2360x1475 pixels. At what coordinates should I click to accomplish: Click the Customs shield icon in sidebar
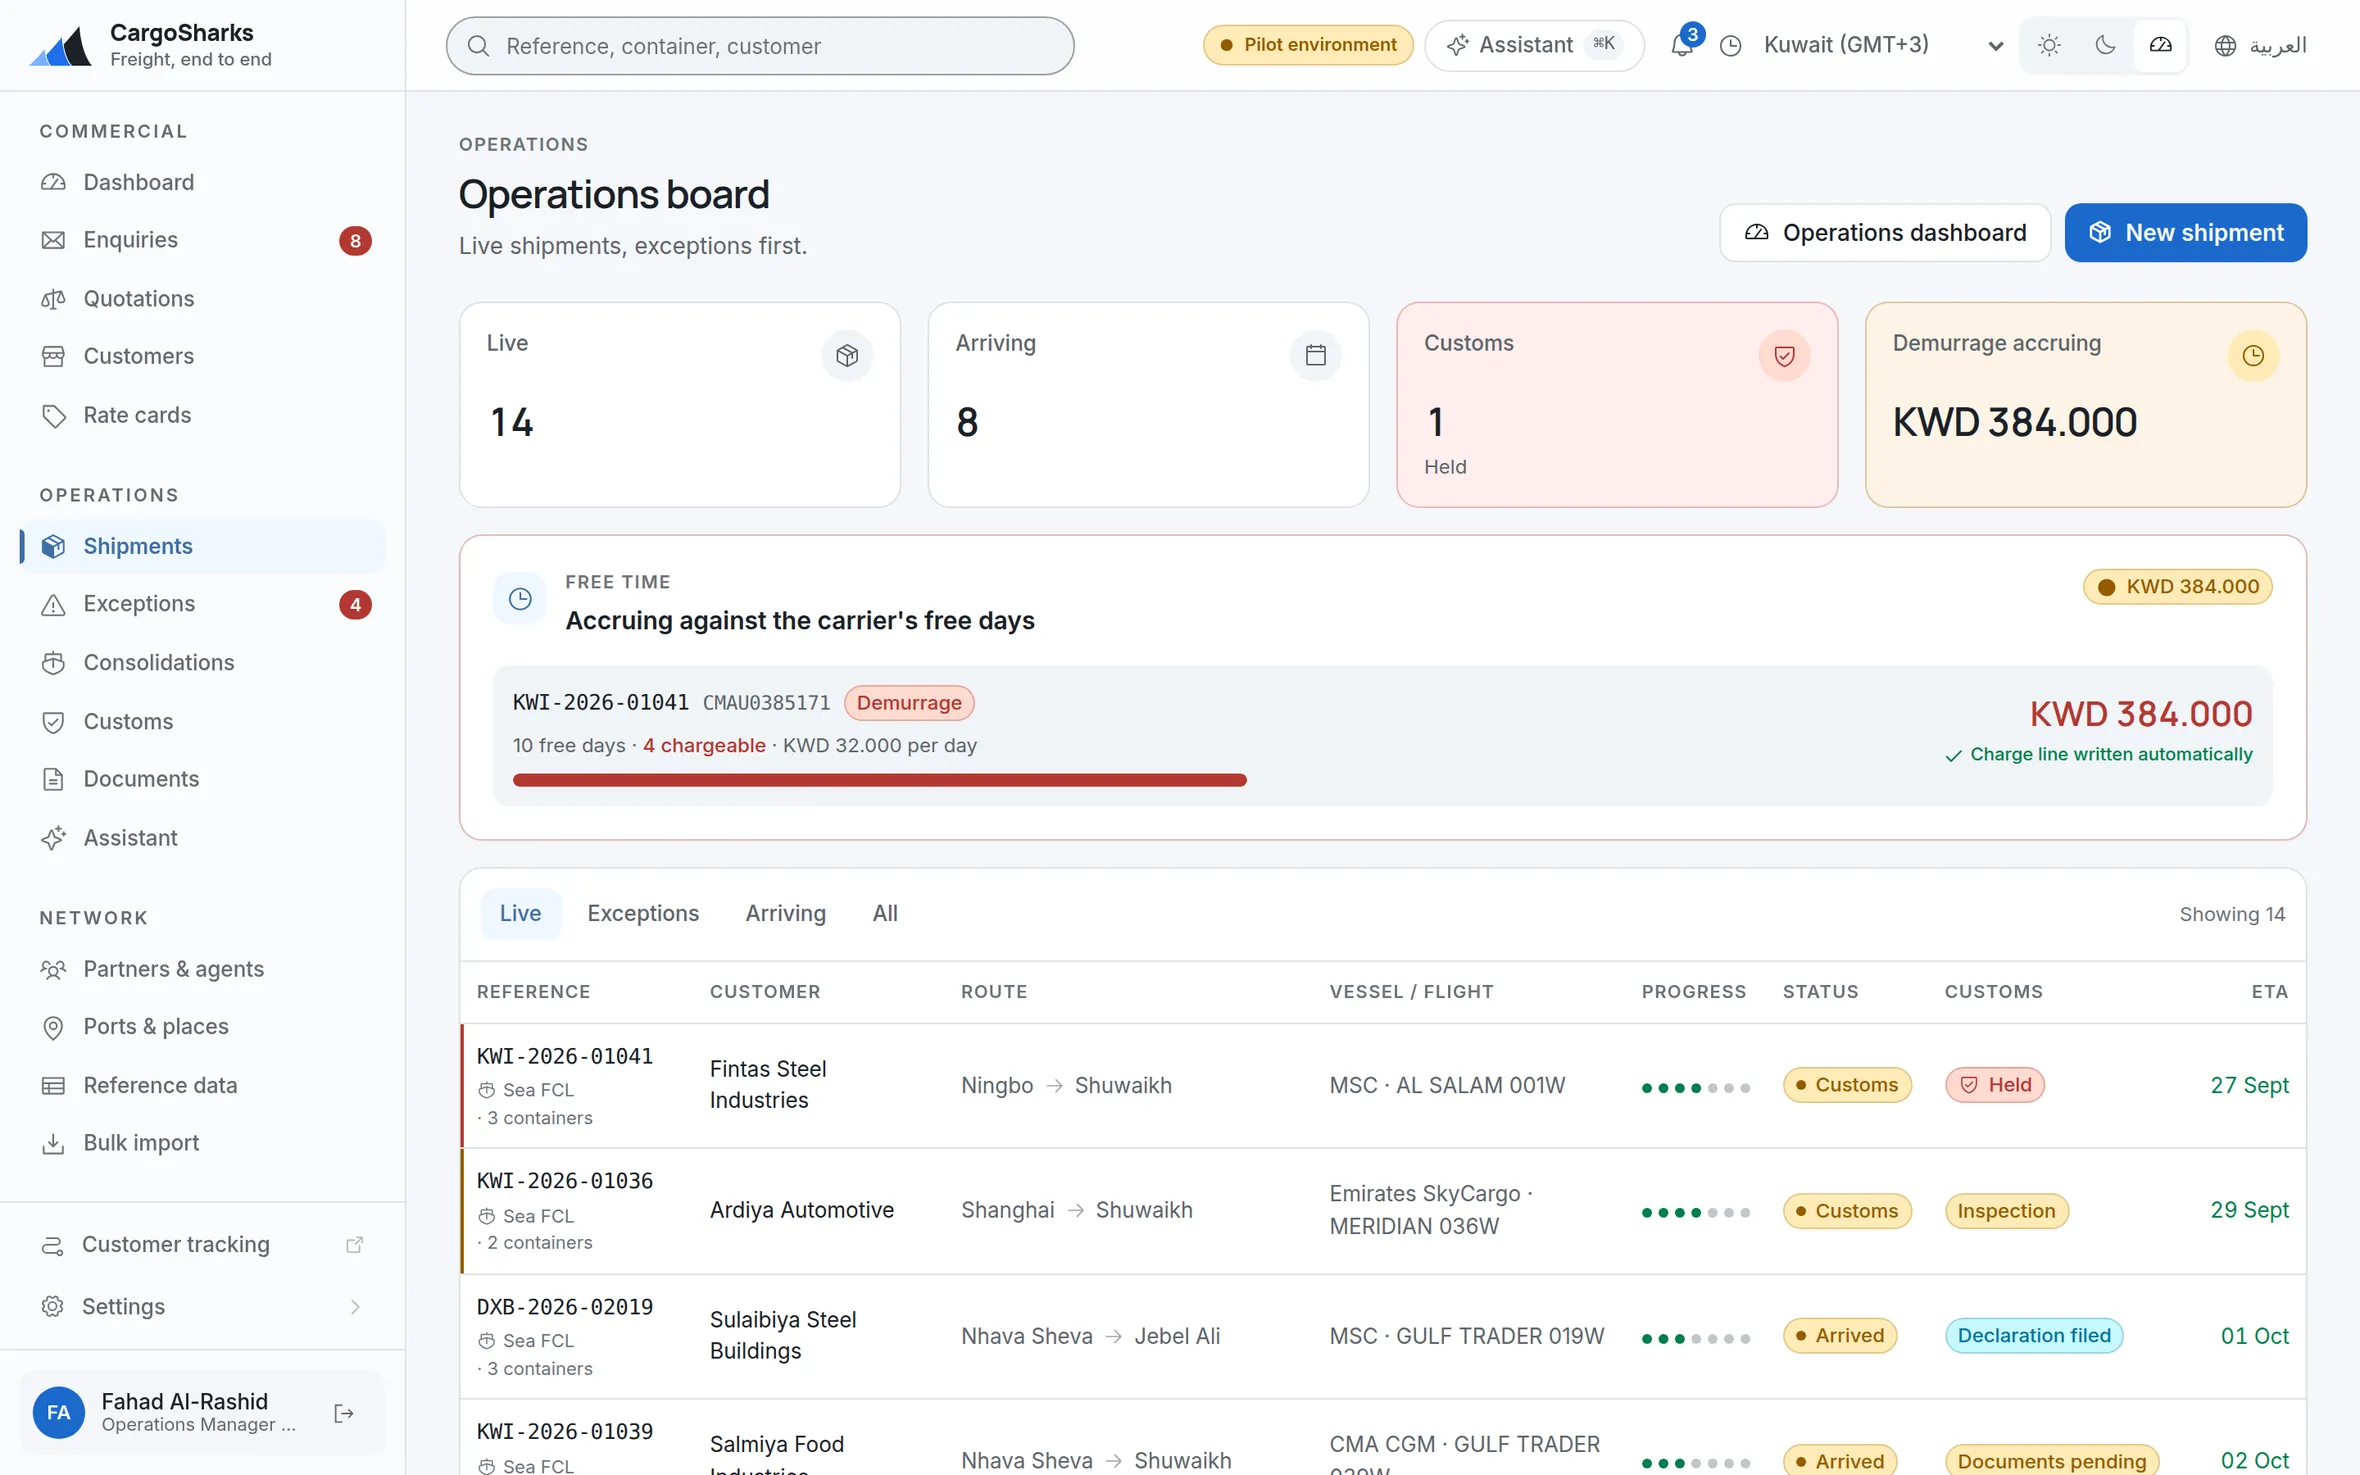coord(54,722)
